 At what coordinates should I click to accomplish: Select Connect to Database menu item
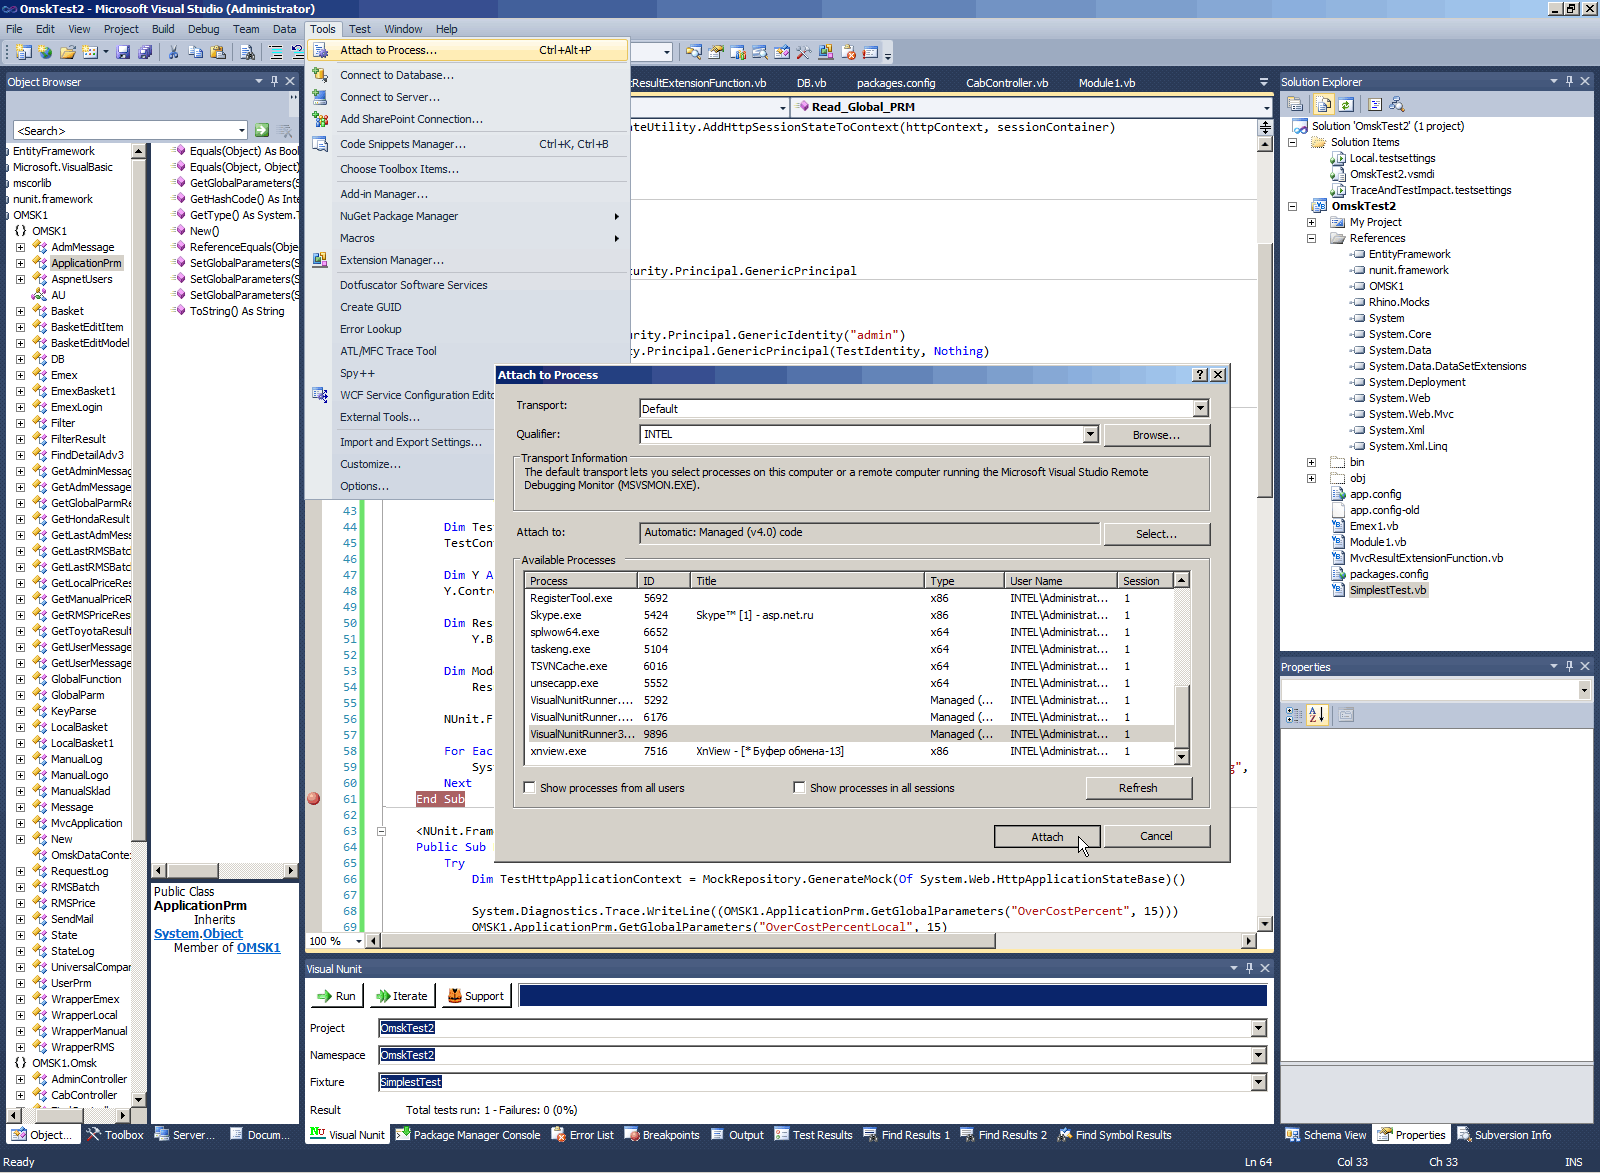pos(468,75)
